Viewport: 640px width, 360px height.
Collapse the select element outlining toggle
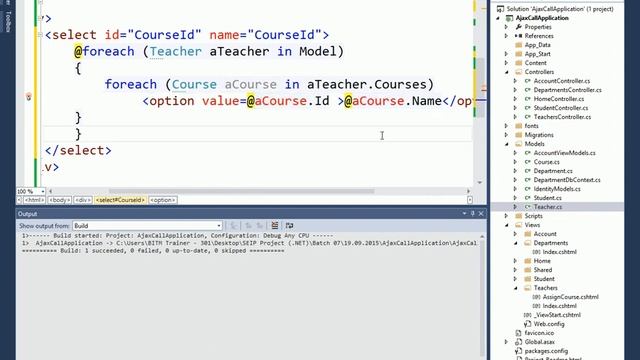coord(40,35)
